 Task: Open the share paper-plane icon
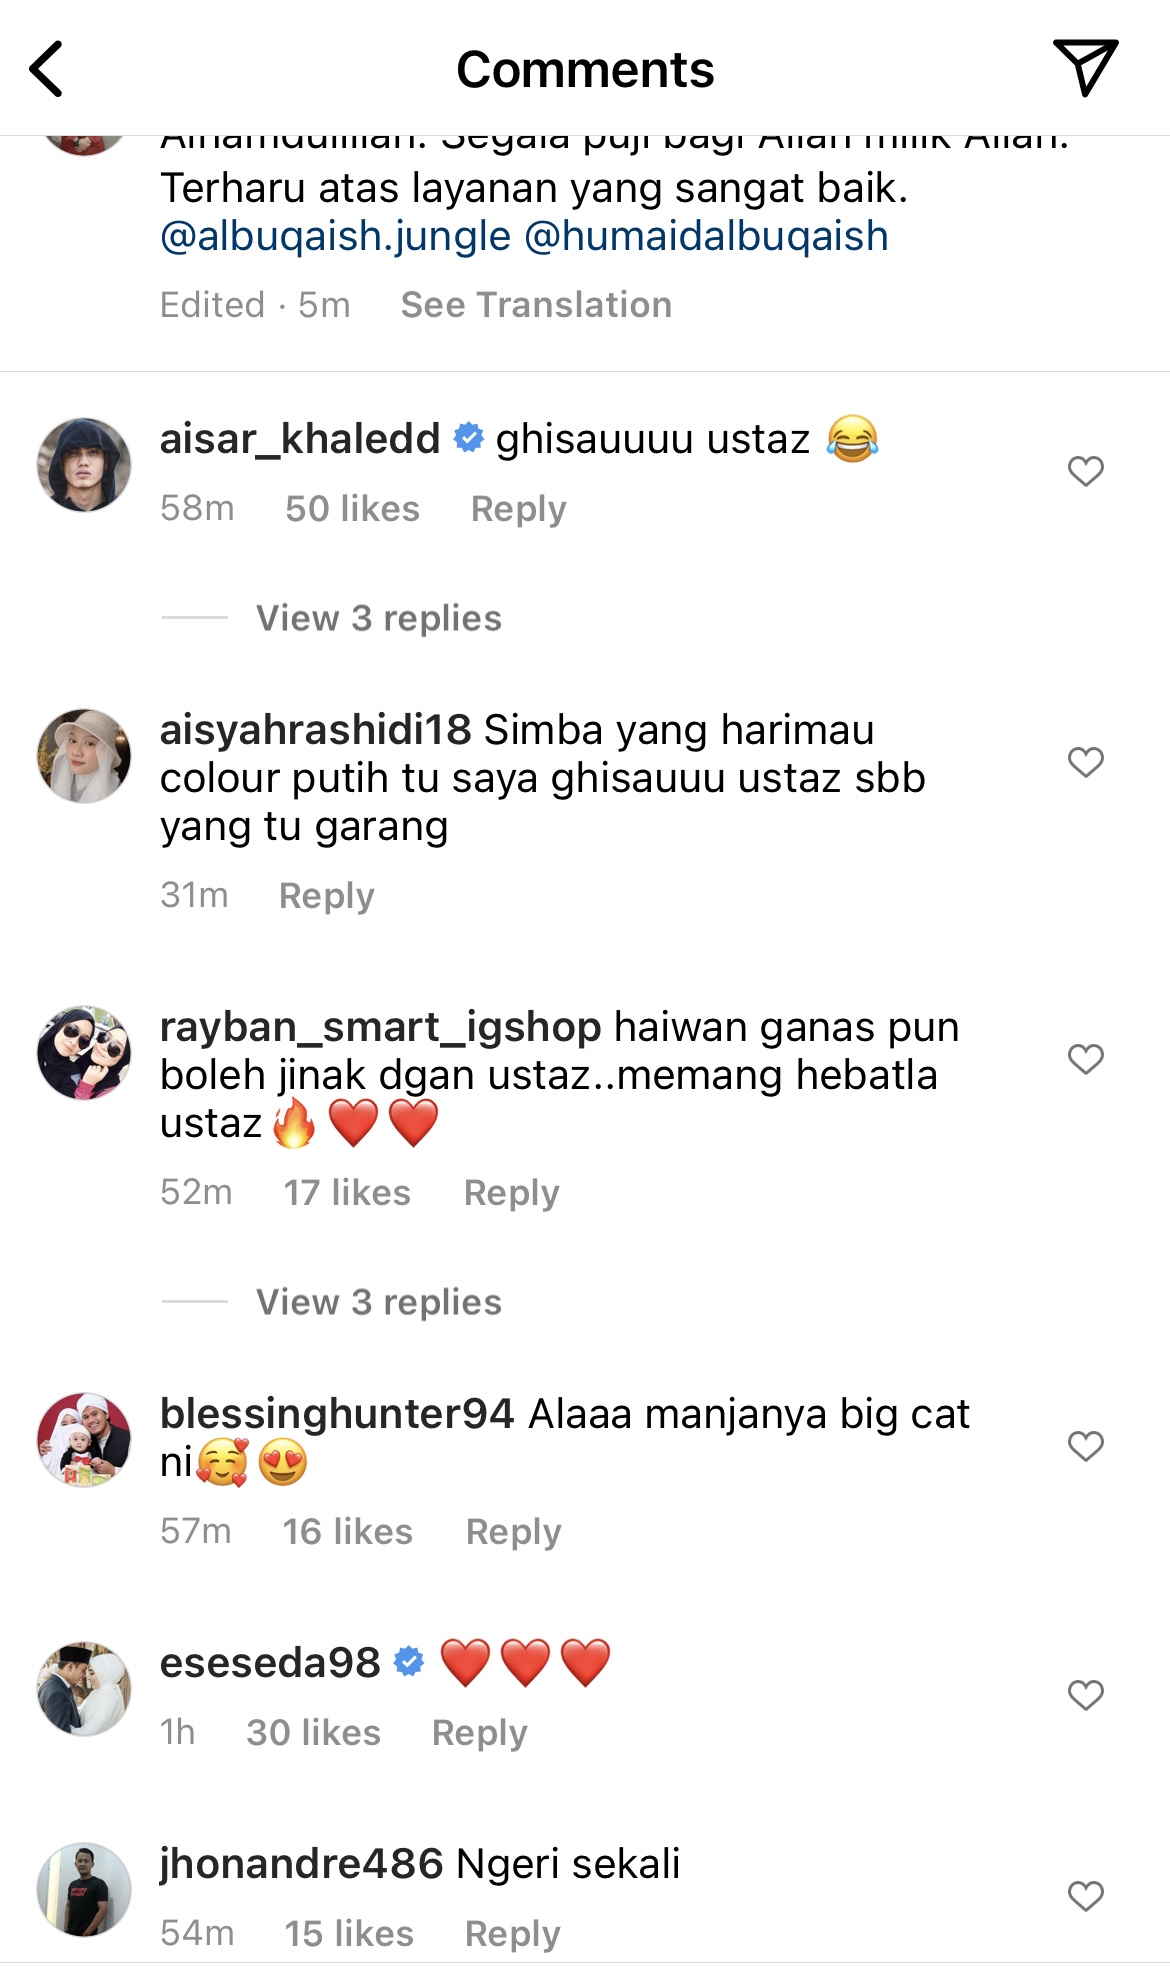coord(1085,67)
